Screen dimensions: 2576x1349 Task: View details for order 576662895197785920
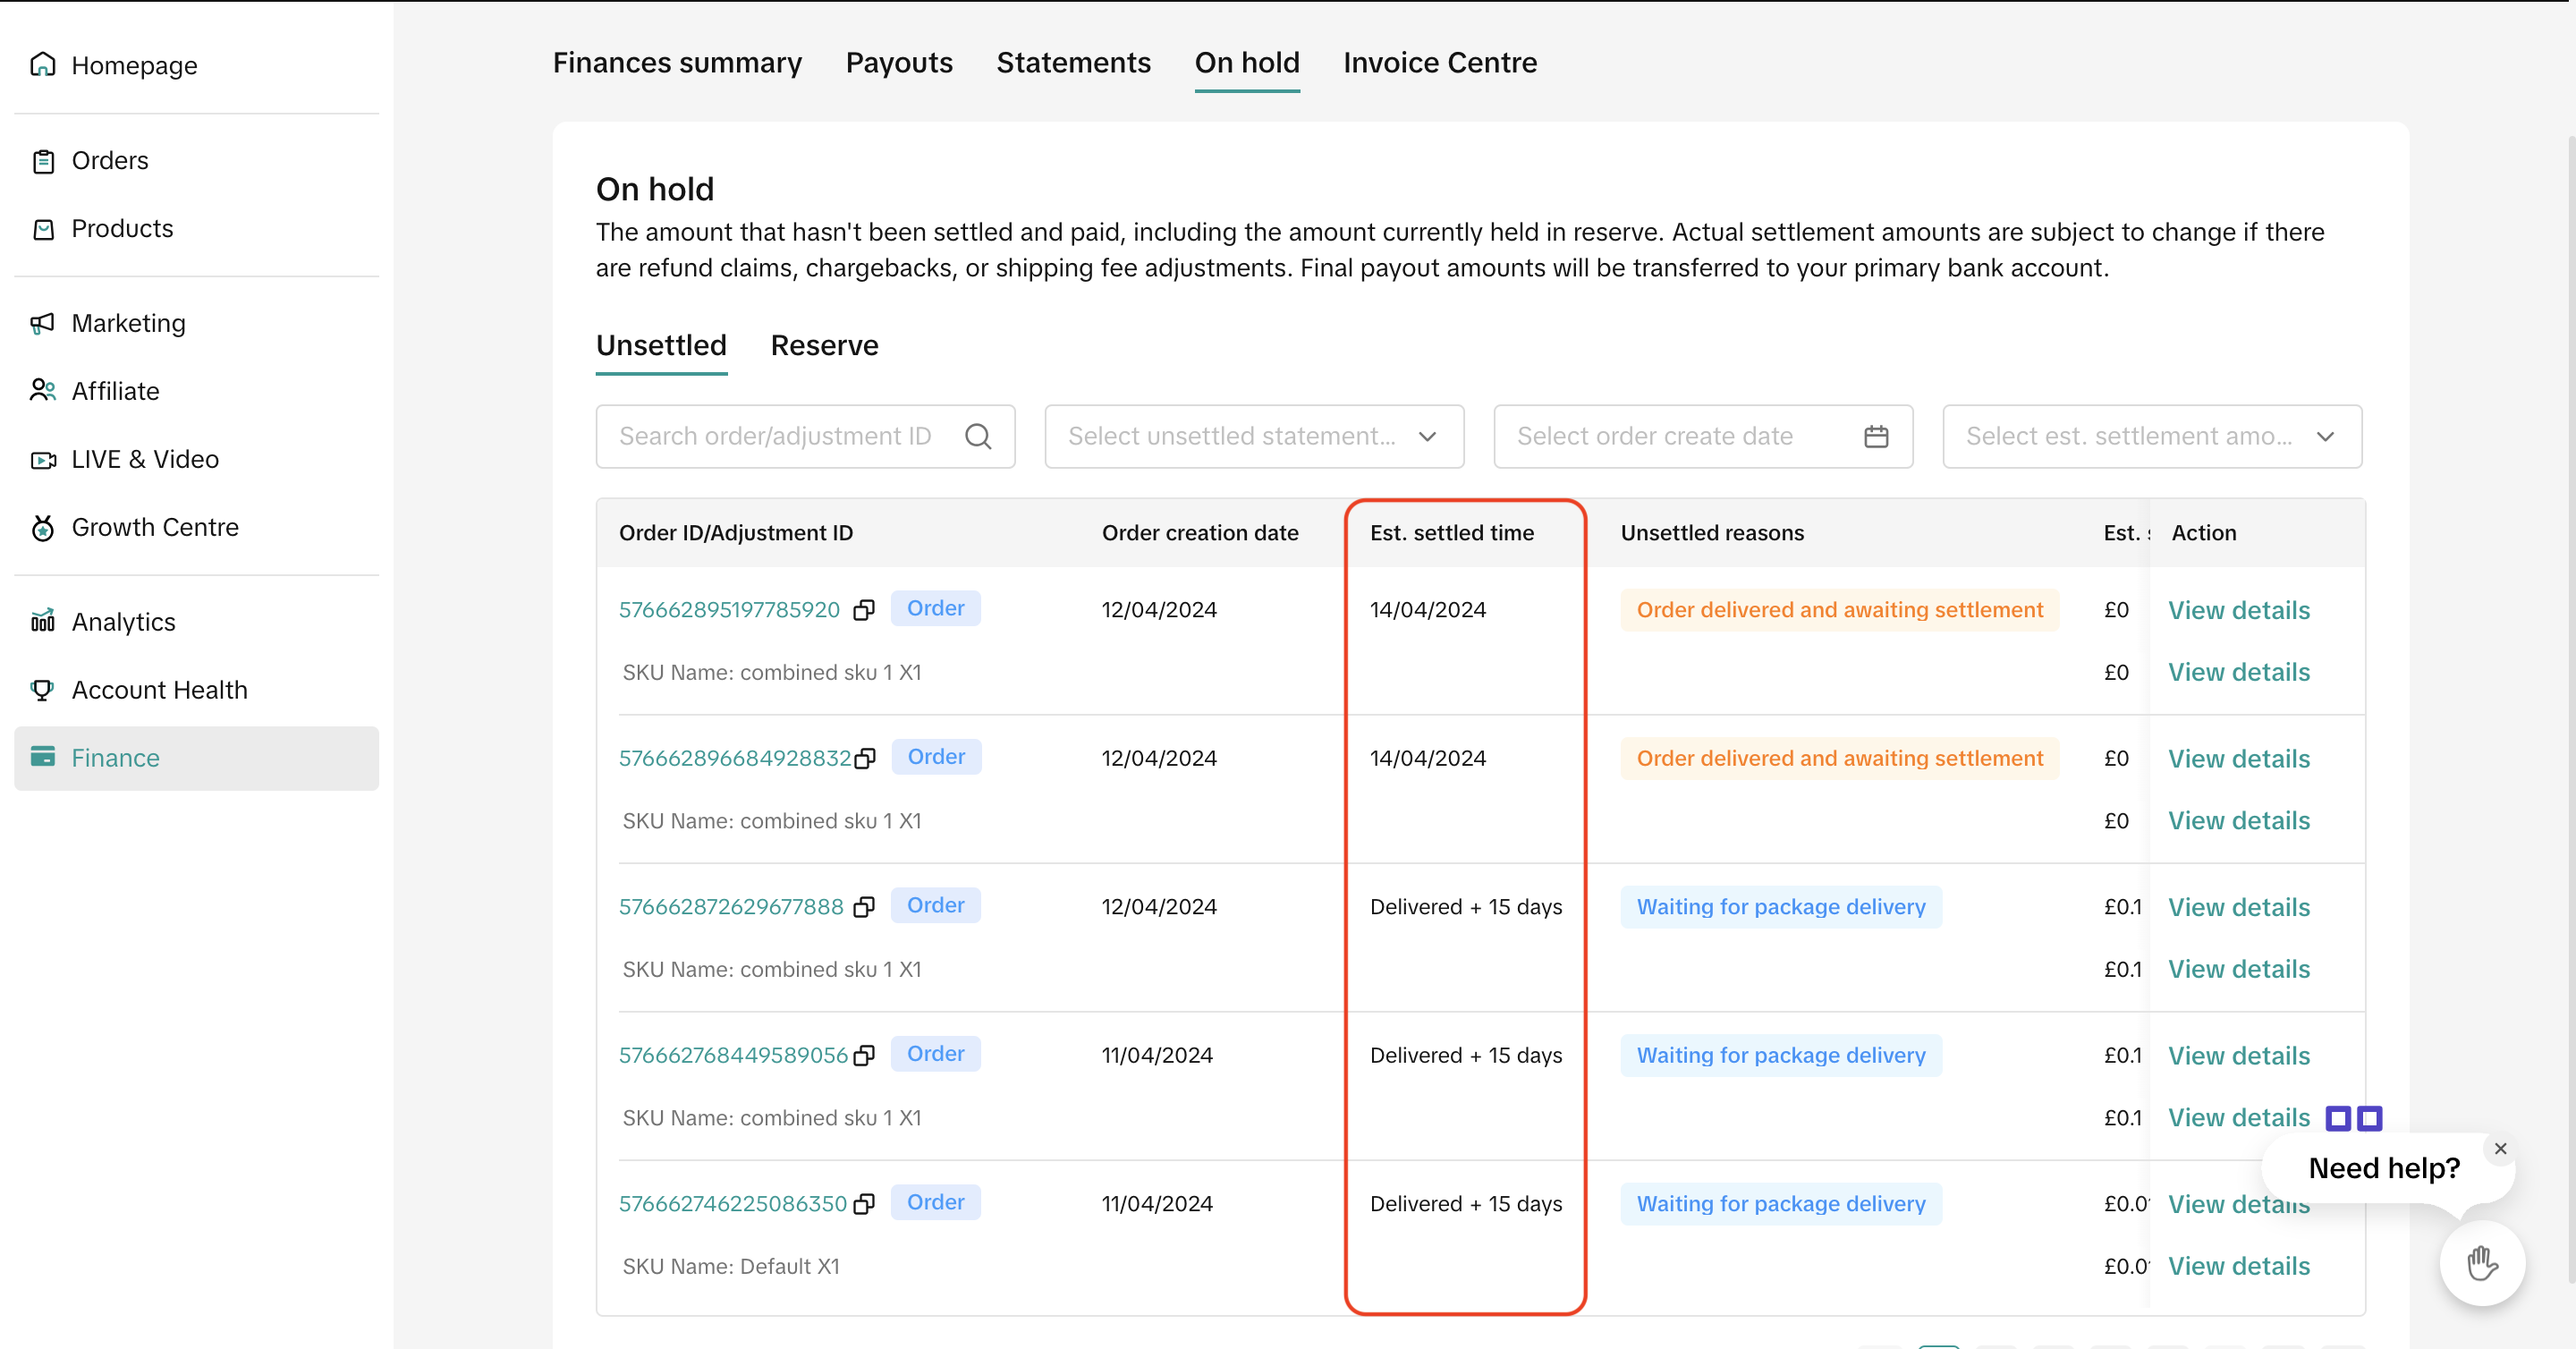click(2238, 610)
